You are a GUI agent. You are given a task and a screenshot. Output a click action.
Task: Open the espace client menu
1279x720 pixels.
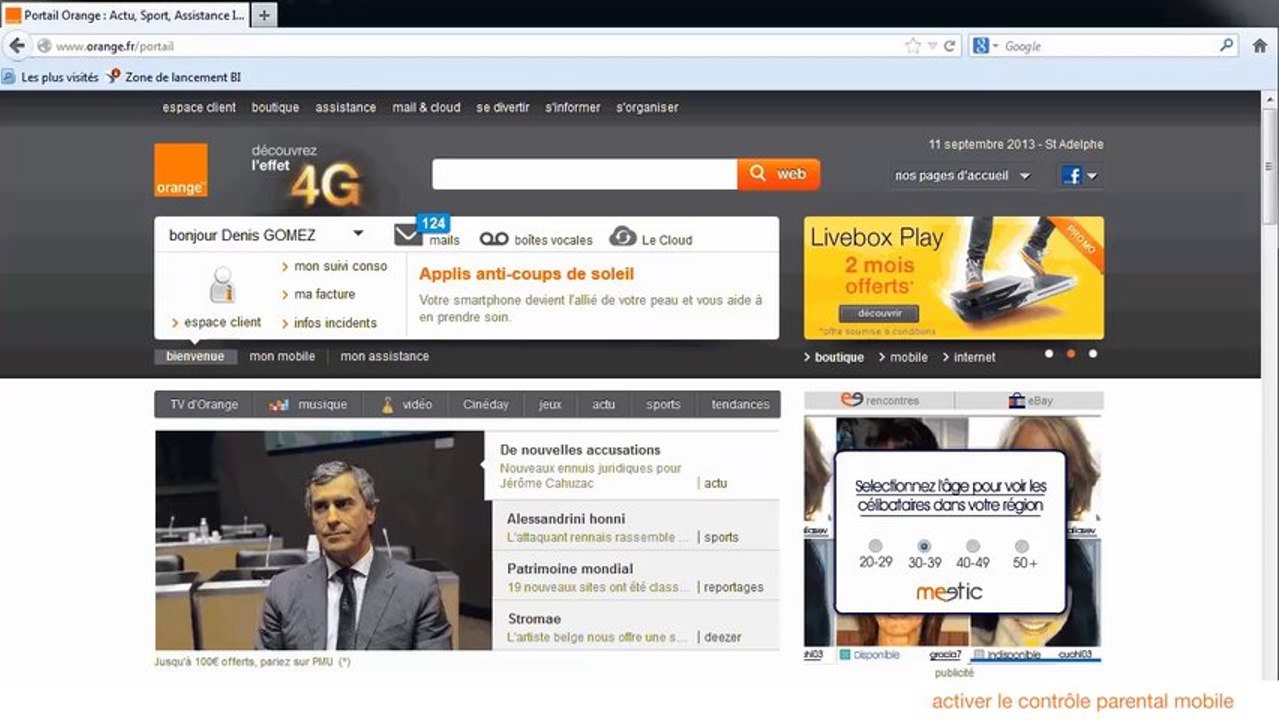pyautogui.click(x=199, y=107)
